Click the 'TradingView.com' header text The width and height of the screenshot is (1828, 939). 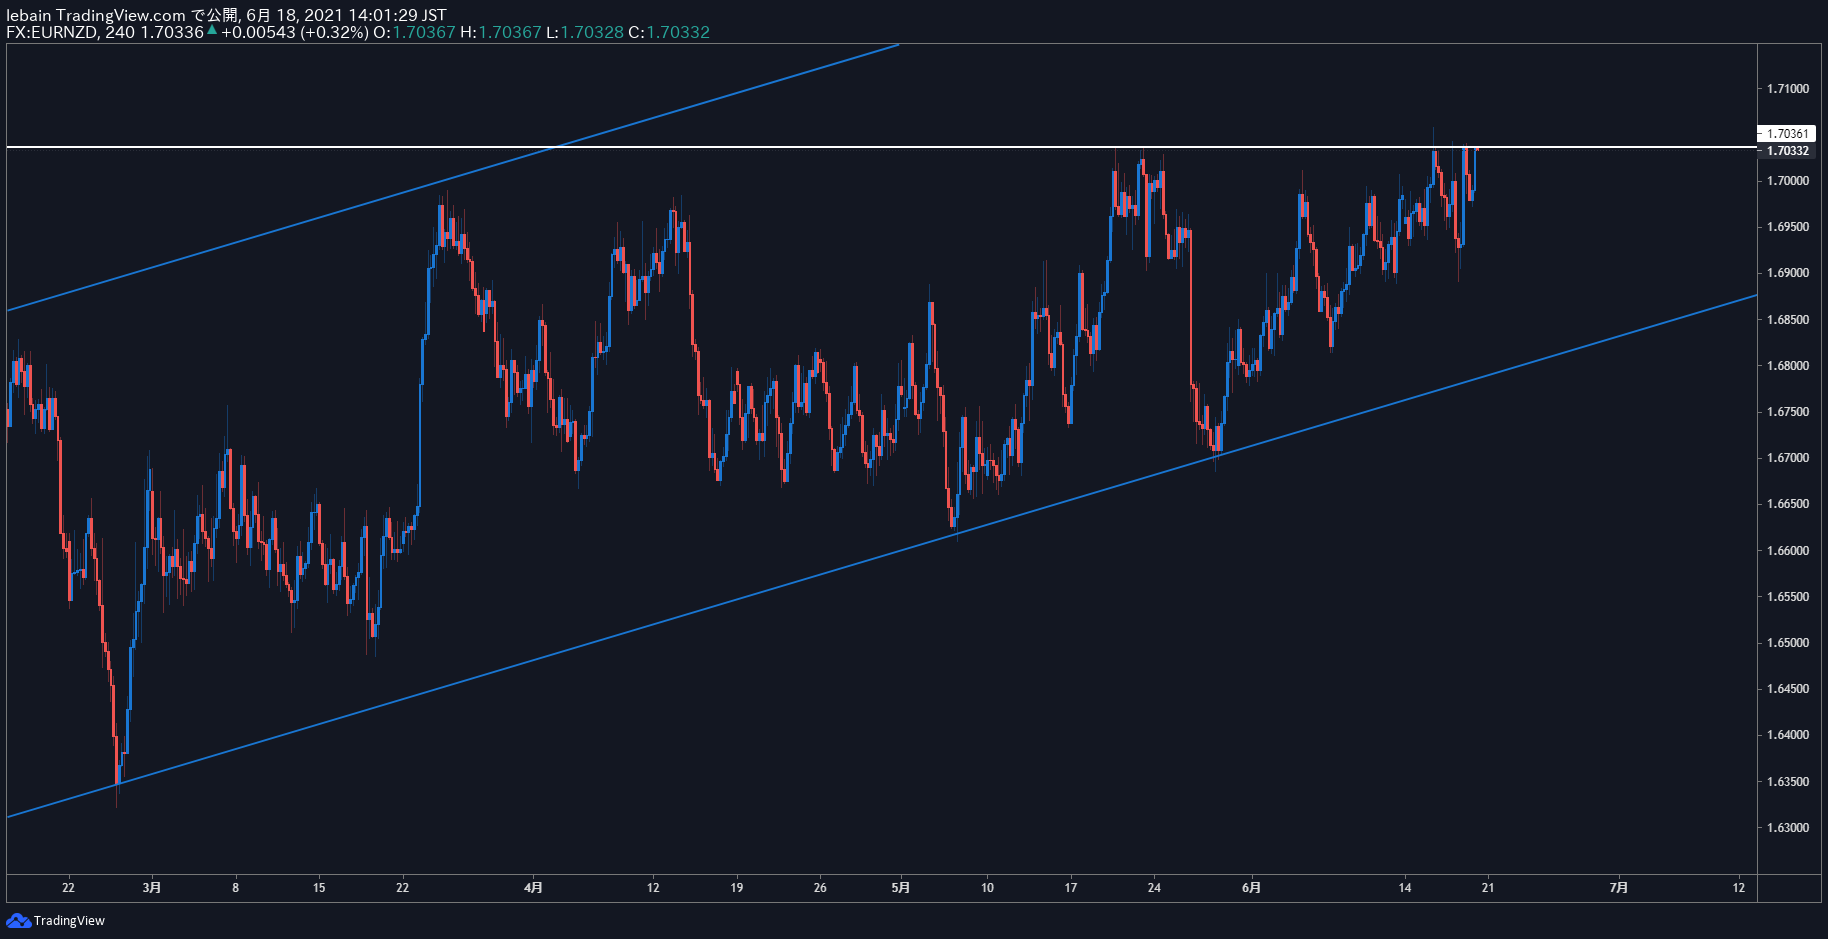121,15
